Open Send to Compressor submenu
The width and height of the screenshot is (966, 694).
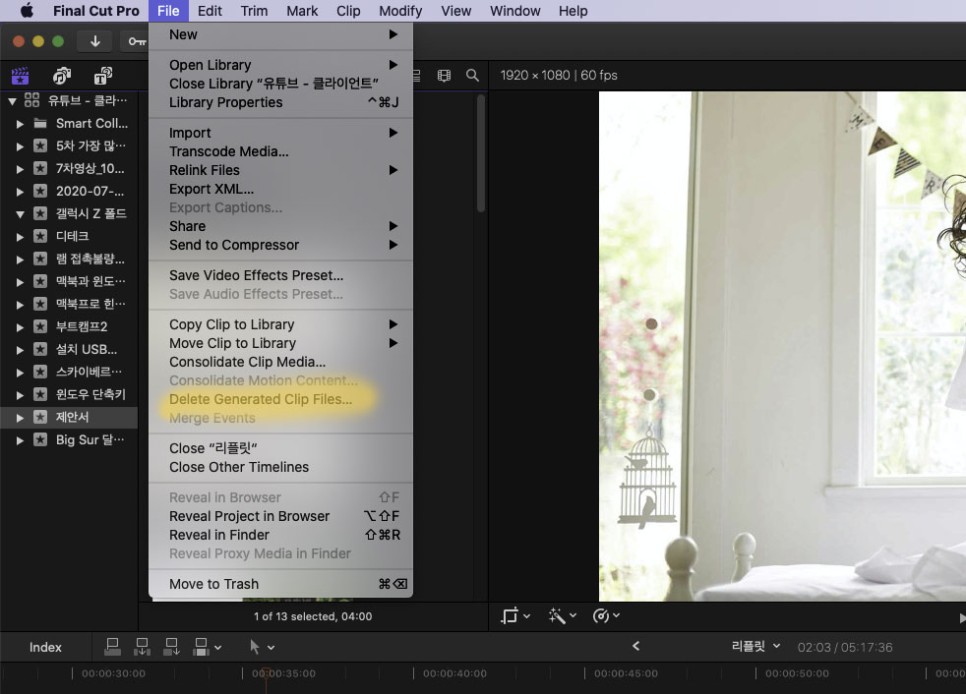[x=280, y=245]
